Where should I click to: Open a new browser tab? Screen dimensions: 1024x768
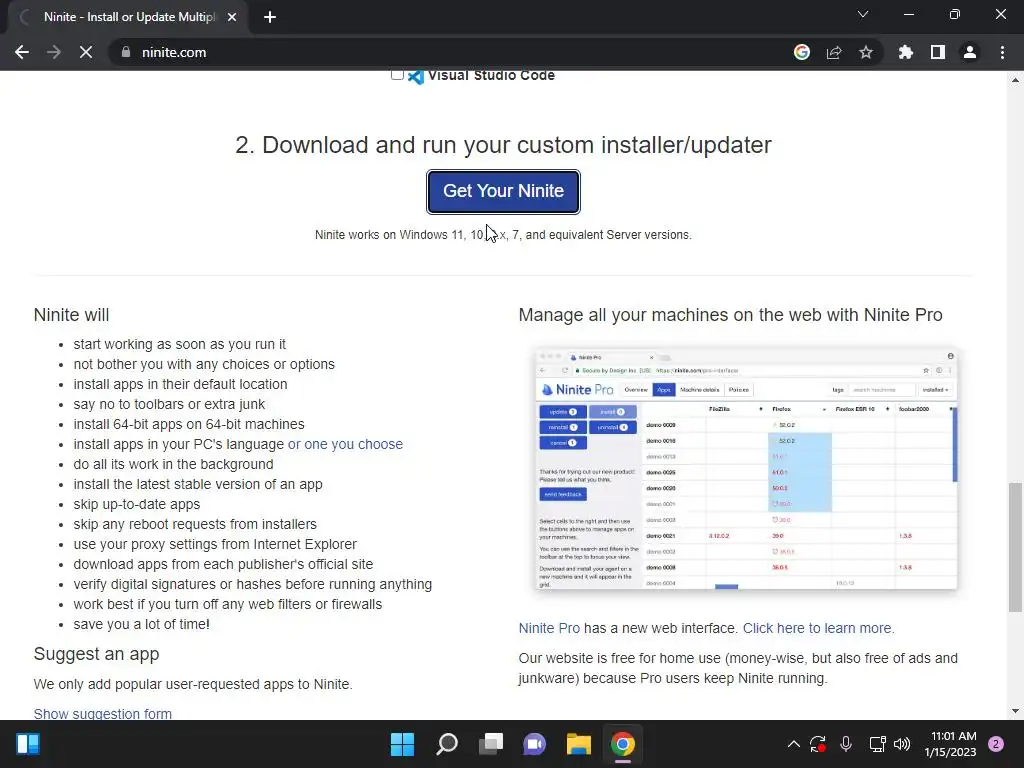270,17
